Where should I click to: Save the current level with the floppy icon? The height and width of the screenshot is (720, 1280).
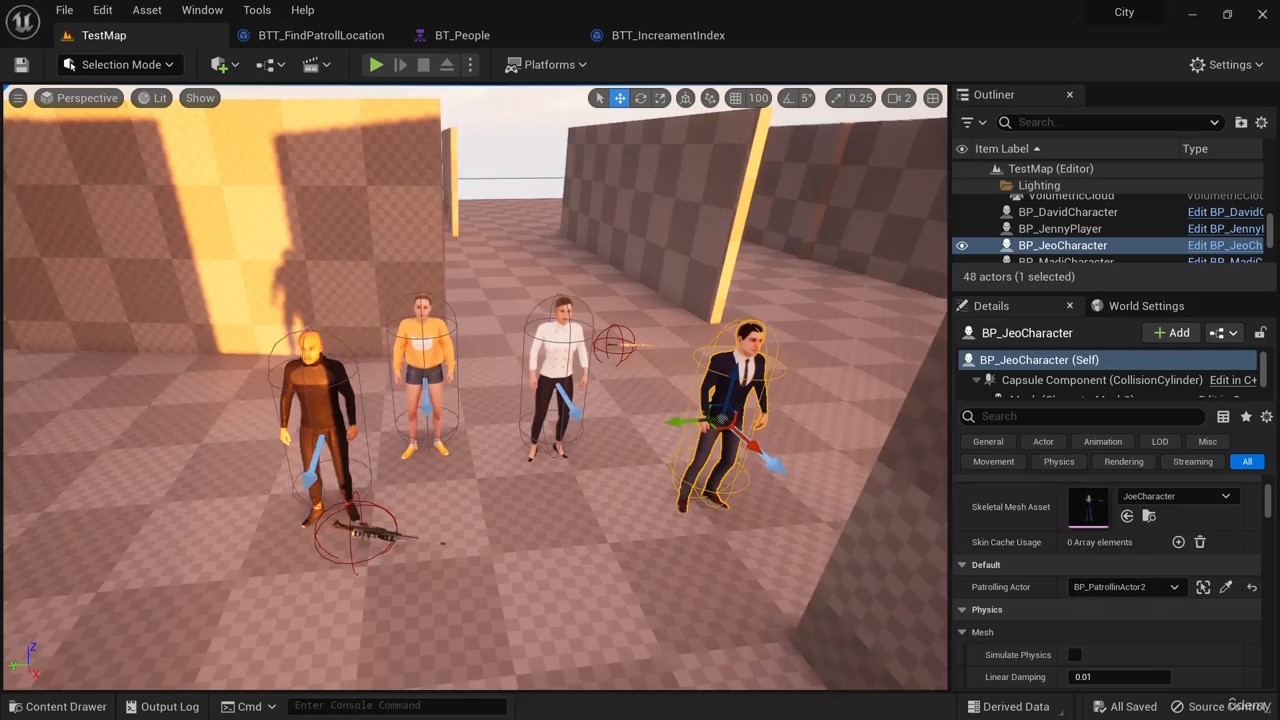click(21, 65)
